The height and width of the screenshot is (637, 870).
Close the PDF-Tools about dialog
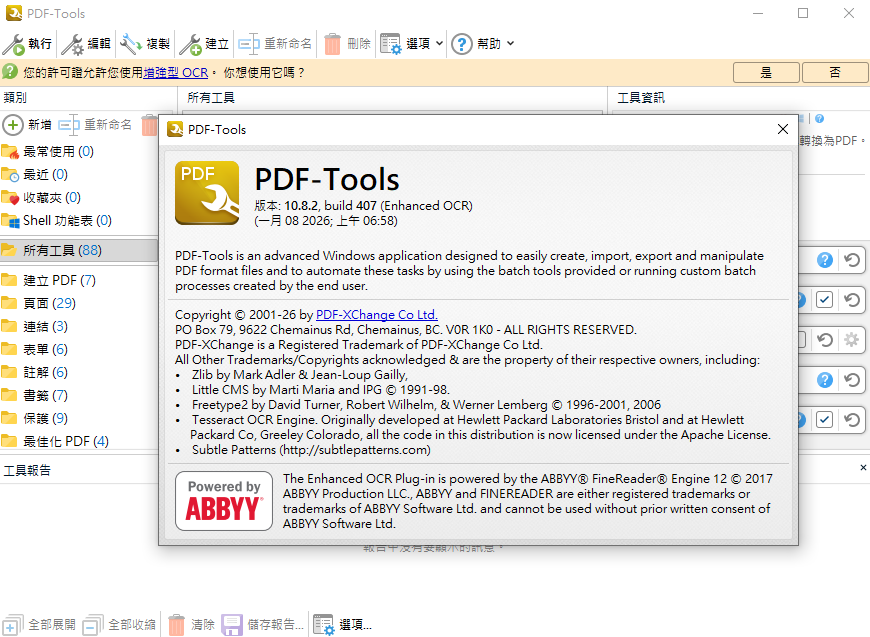[x=782, y=129]
